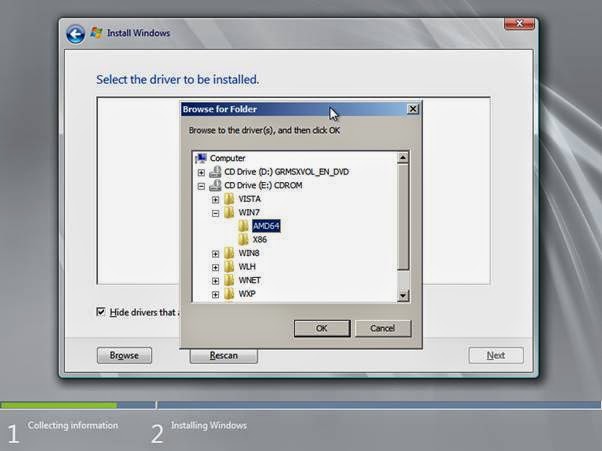Collapse the WIN7 folder node
The width and height of the screenshot is (602, 451).
pyautogui.click(x=215, y=213)
